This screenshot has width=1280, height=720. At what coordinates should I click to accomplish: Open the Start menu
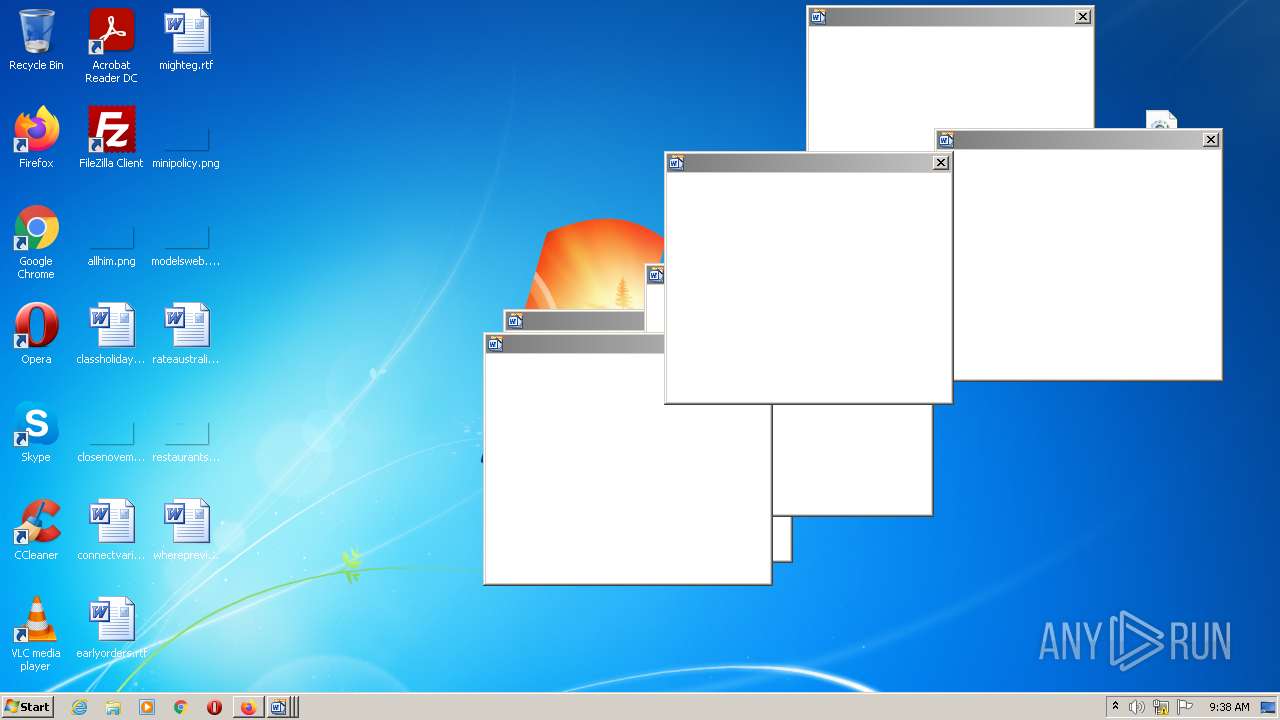point(27,707)
